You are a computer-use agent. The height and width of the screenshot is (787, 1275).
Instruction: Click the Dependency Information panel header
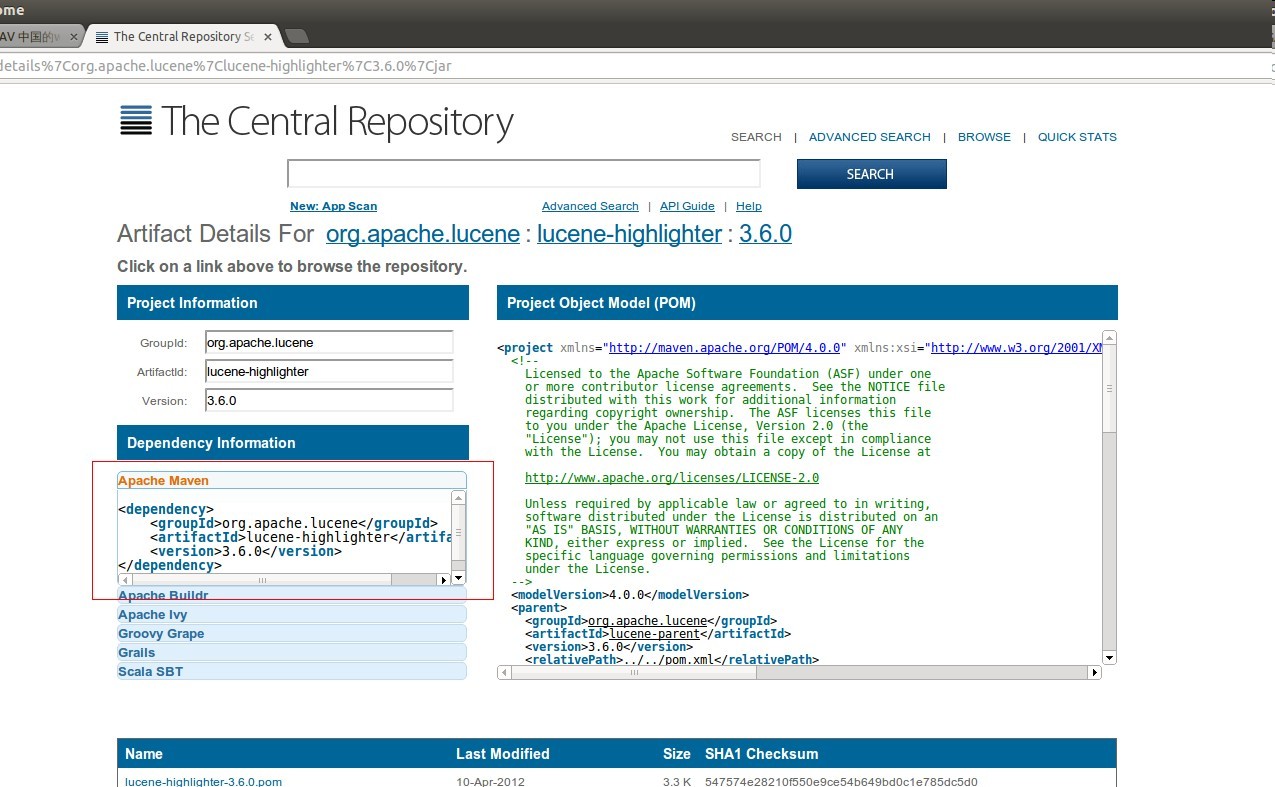point(293,443)
